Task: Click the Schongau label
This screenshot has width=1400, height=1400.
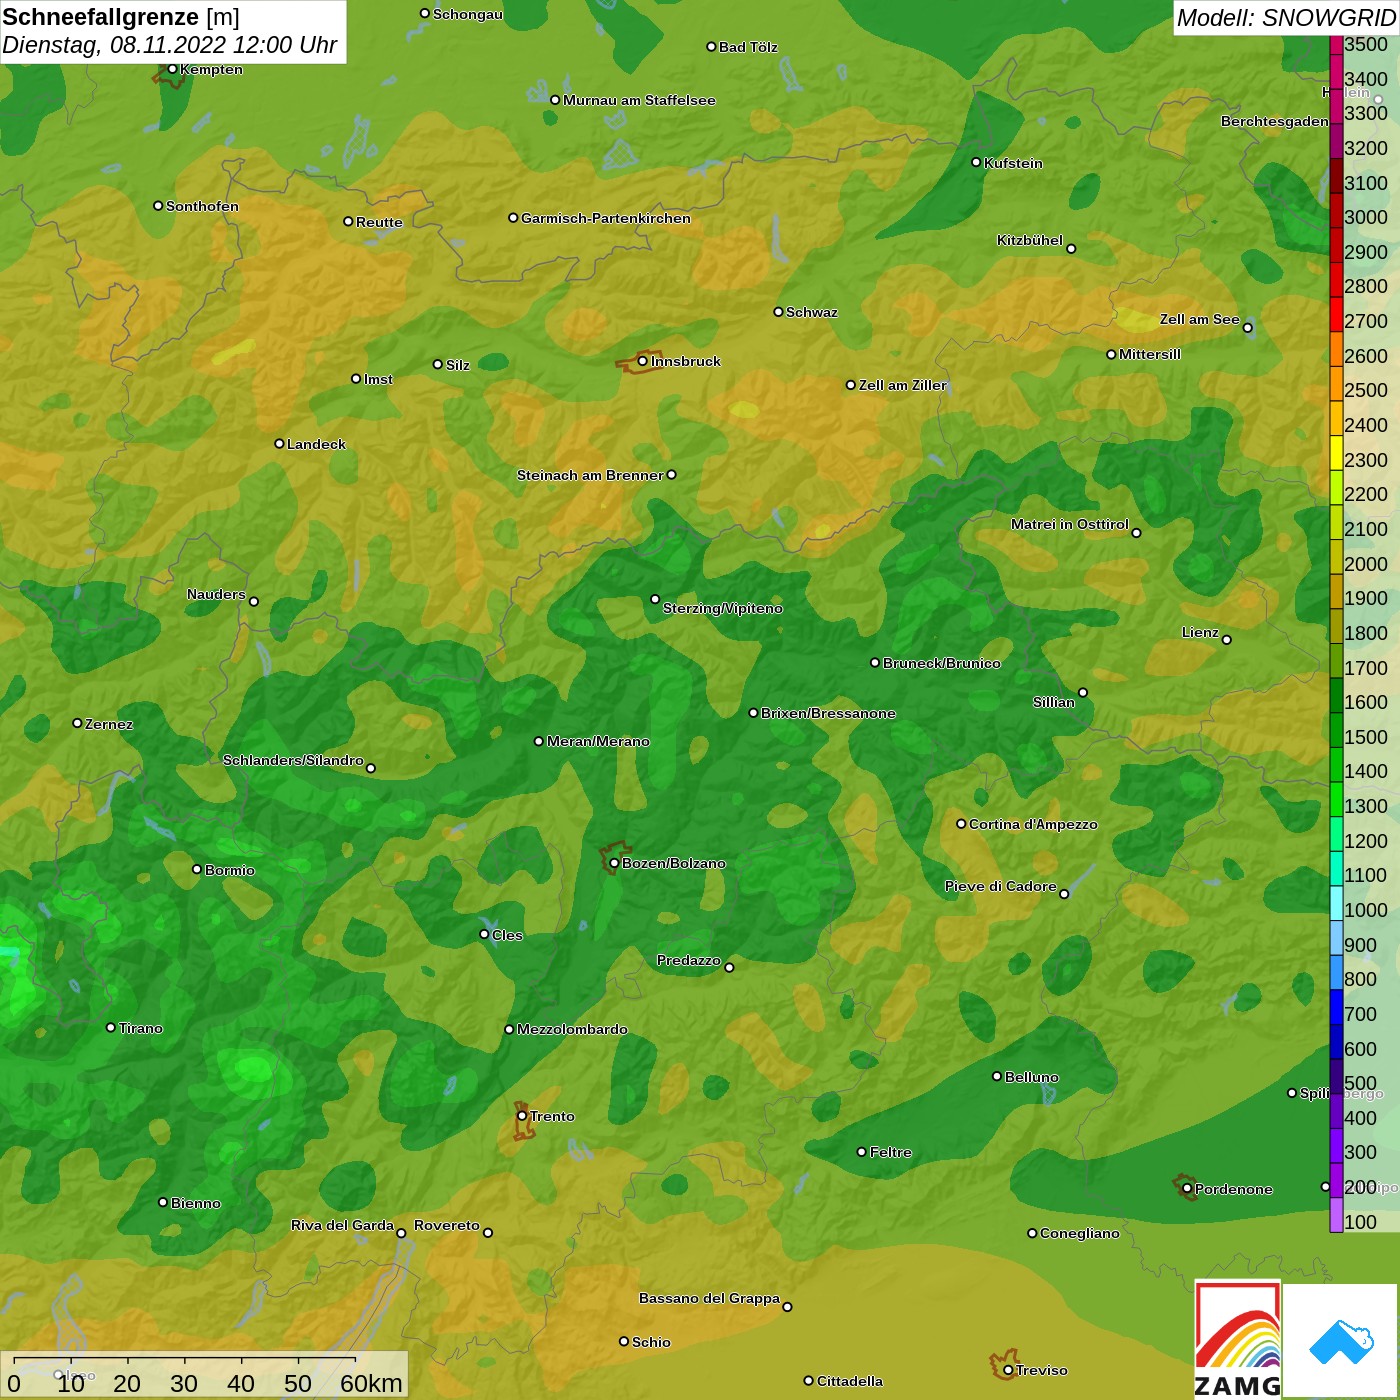Action: pos(468,14)
